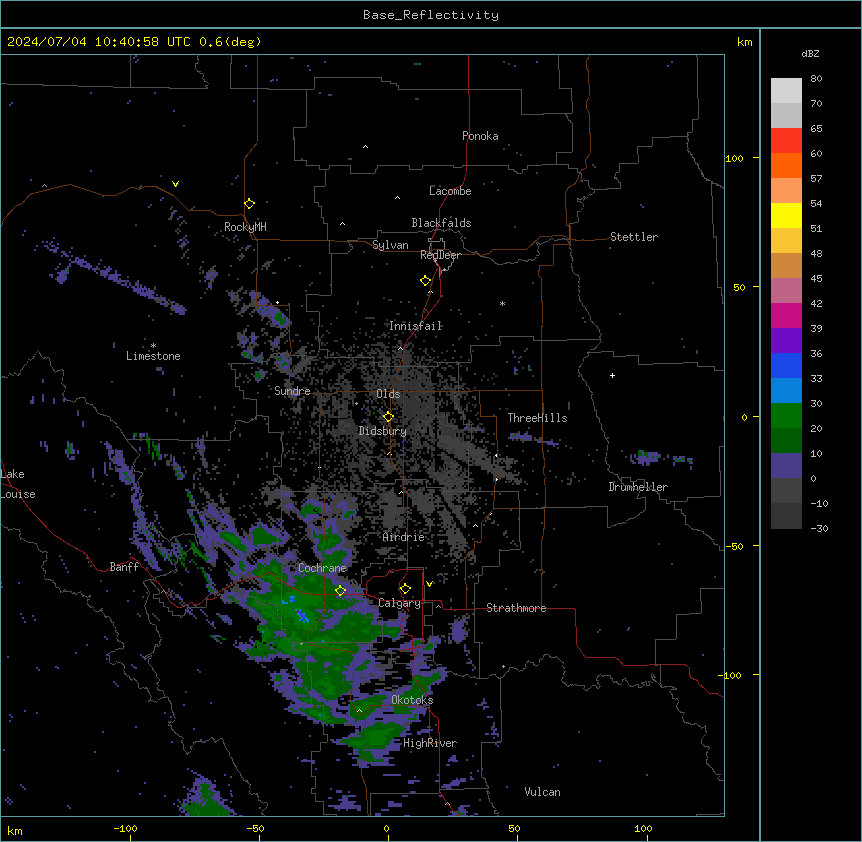Click the HighRiver city label
862x842 pixels.
pyautogui.click(x=430, y=743)
